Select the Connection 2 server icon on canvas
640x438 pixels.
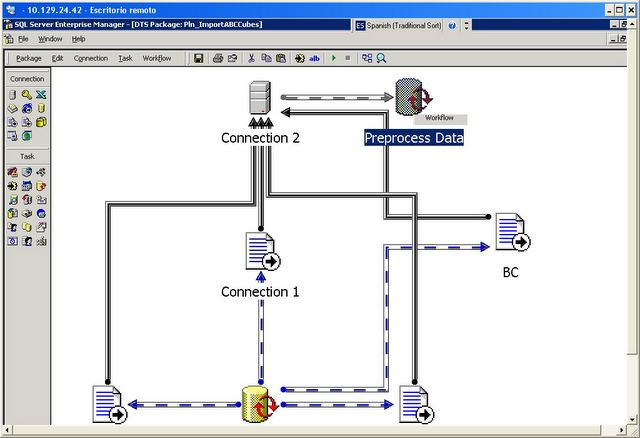[260, 98]
